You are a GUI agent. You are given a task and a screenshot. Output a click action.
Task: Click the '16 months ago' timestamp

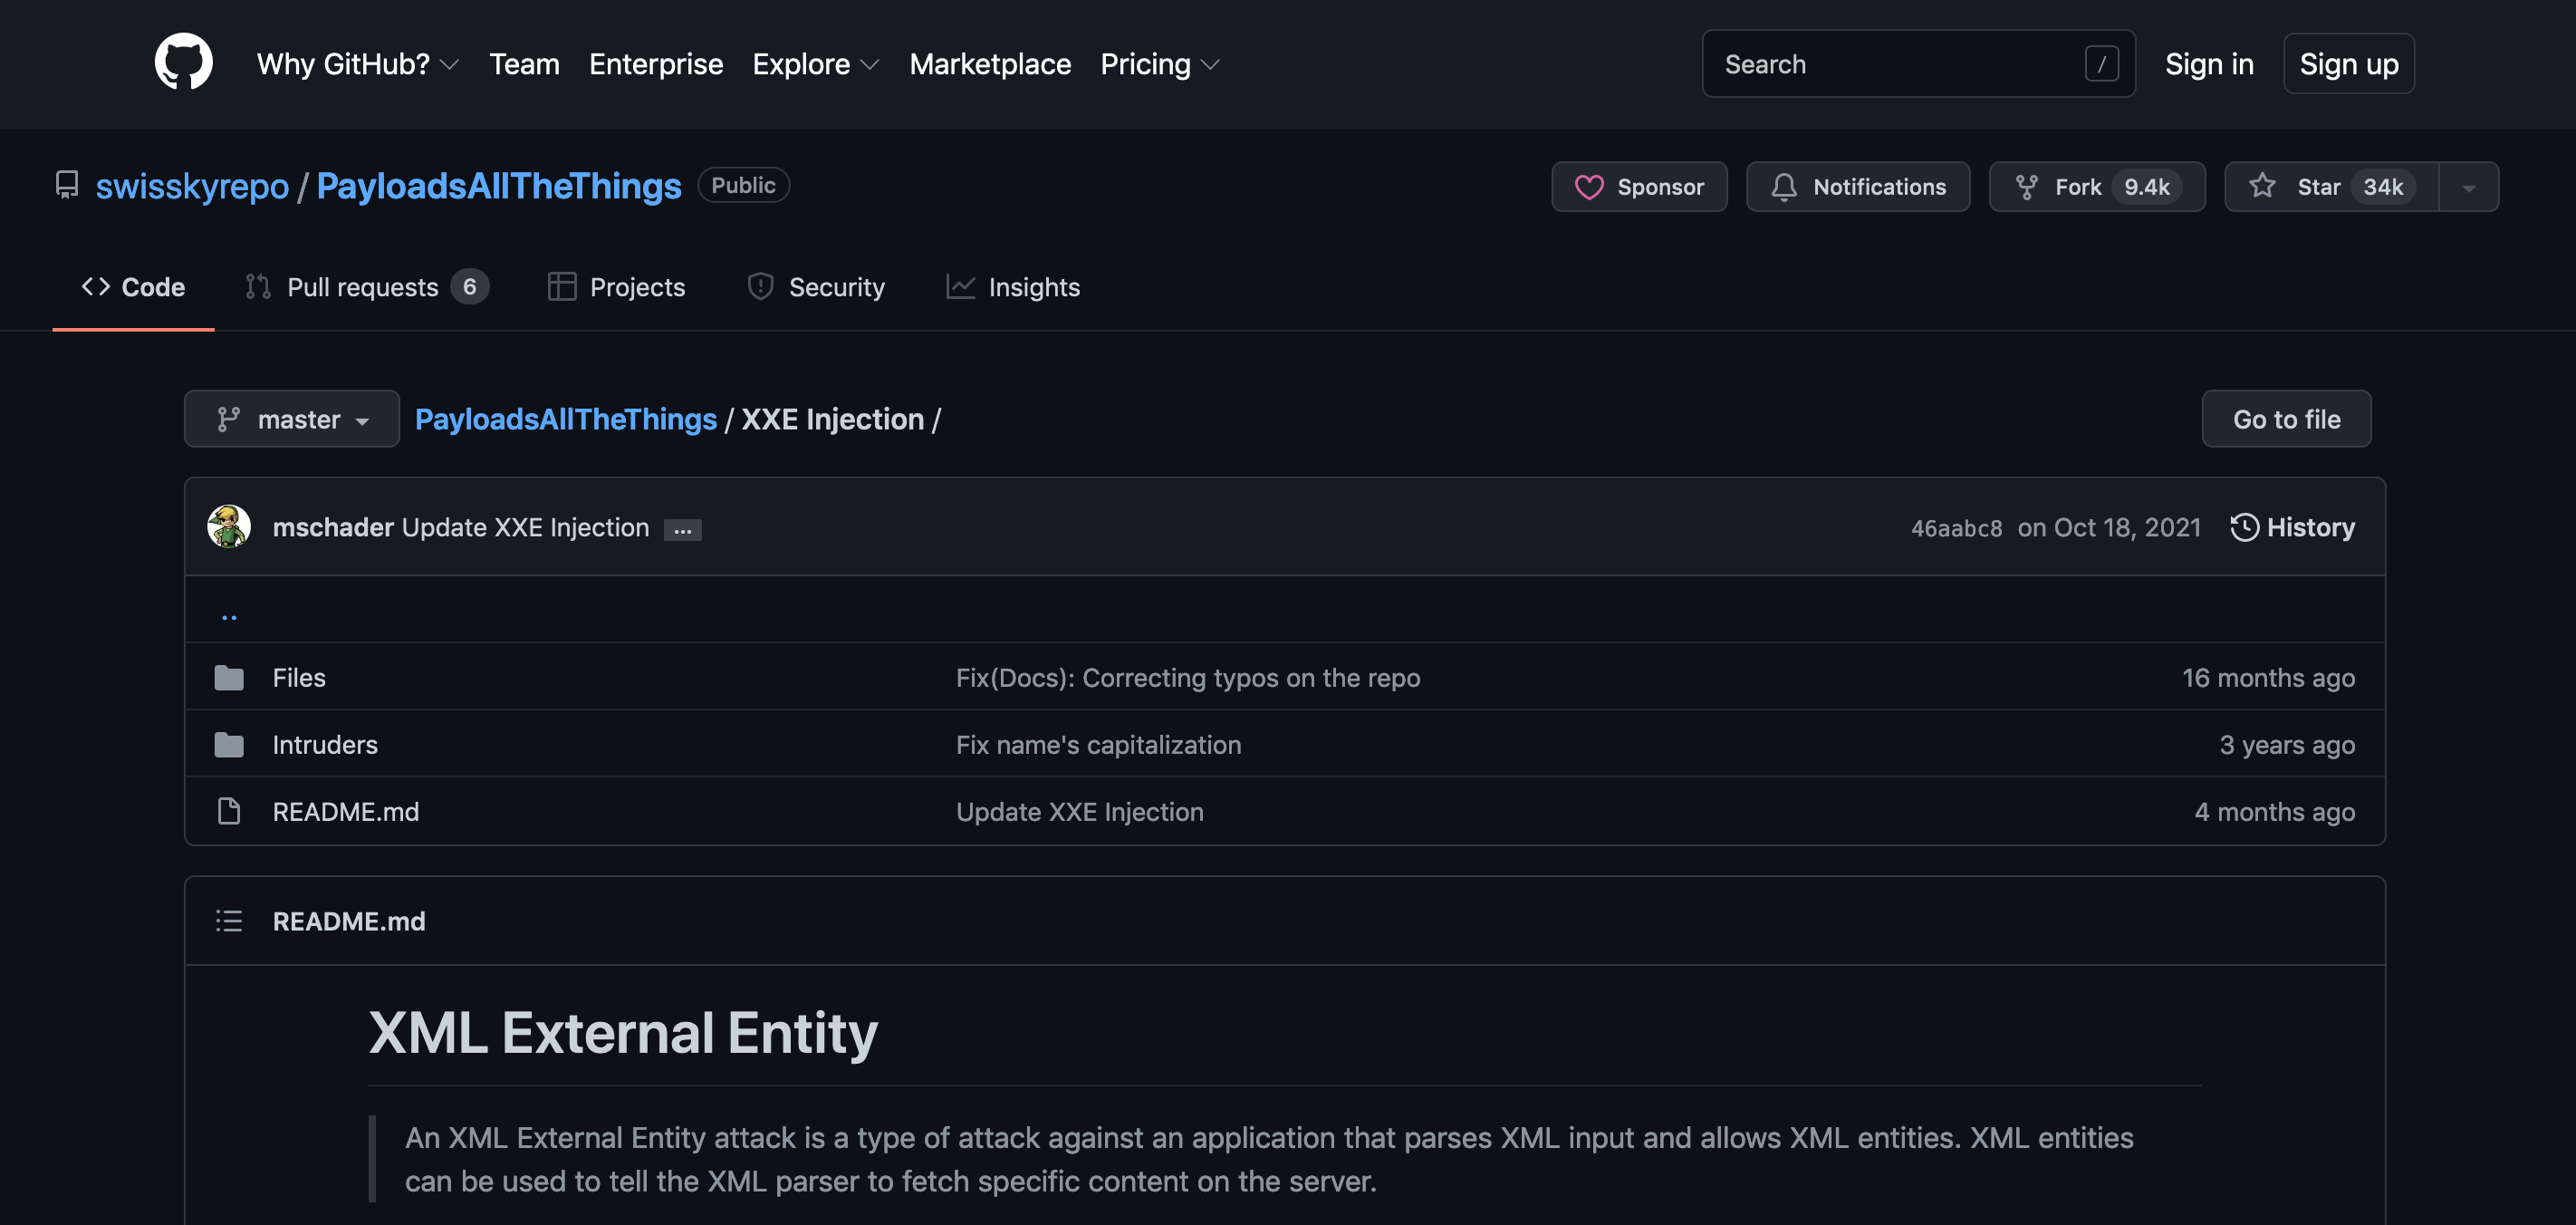[2268, 678]
